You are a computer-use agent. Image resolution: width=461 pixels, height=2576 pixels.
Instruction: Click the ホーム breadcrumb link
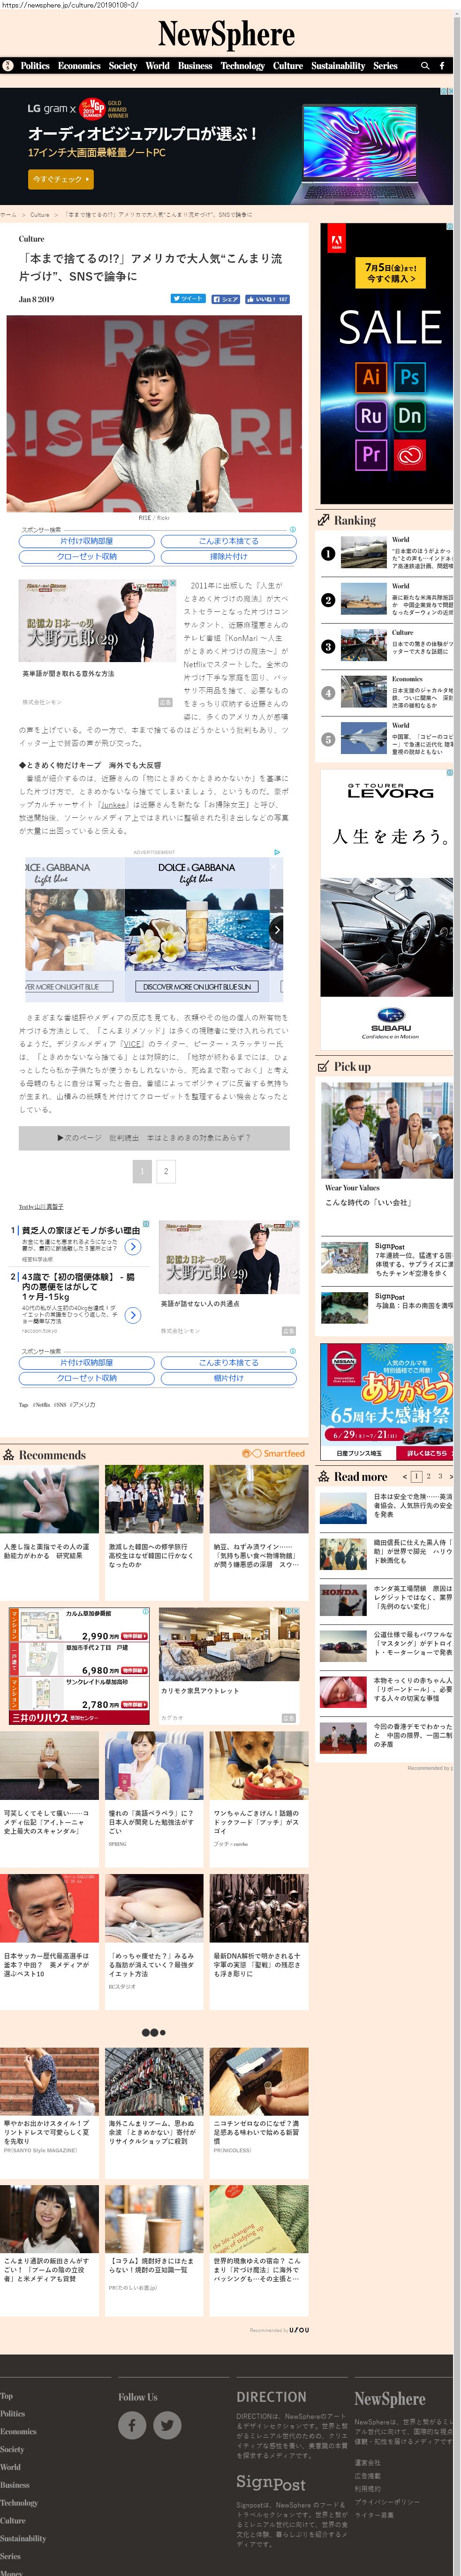pos(8,214)
